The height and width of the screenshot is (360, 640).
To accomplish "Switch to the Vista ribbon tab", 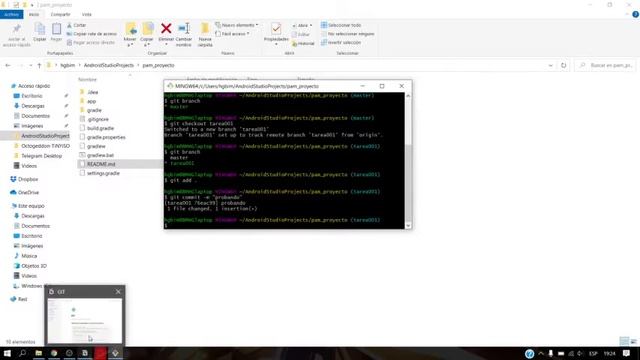I will click(x=87, y=14).
